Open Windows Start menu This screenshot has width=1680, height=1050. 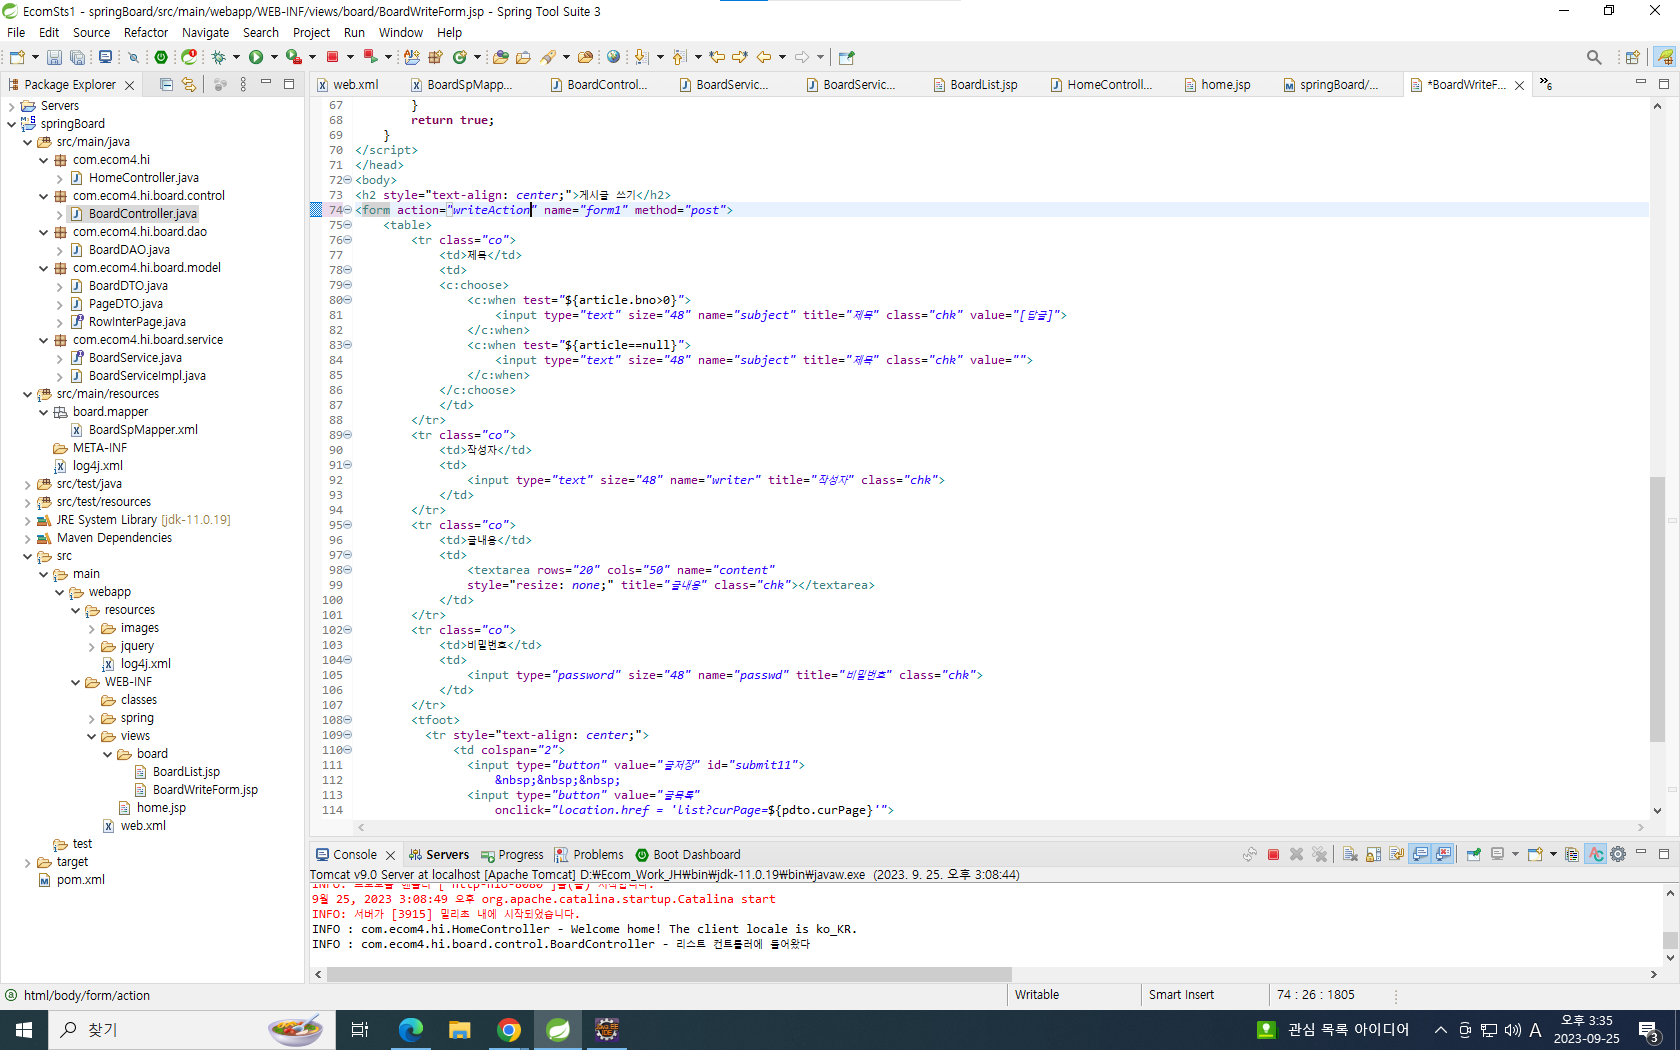tap(24, 1030)
